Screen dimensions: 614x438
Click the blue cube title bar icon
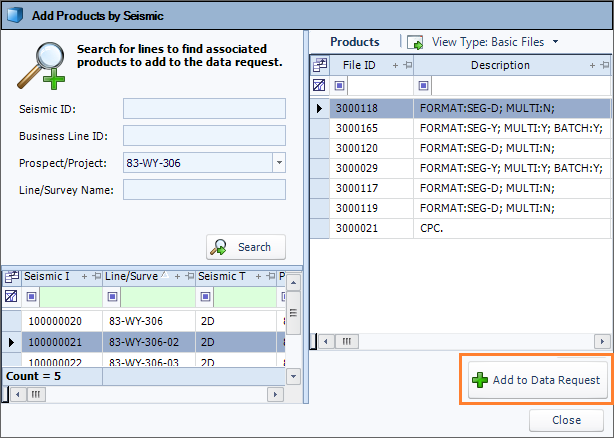coord(15,16)
